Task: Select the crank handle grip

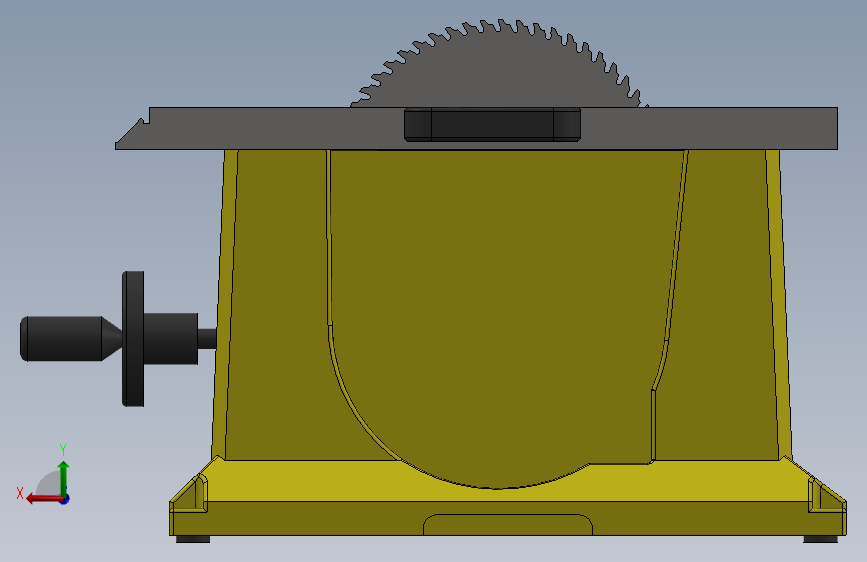Action: coord(66,339)
